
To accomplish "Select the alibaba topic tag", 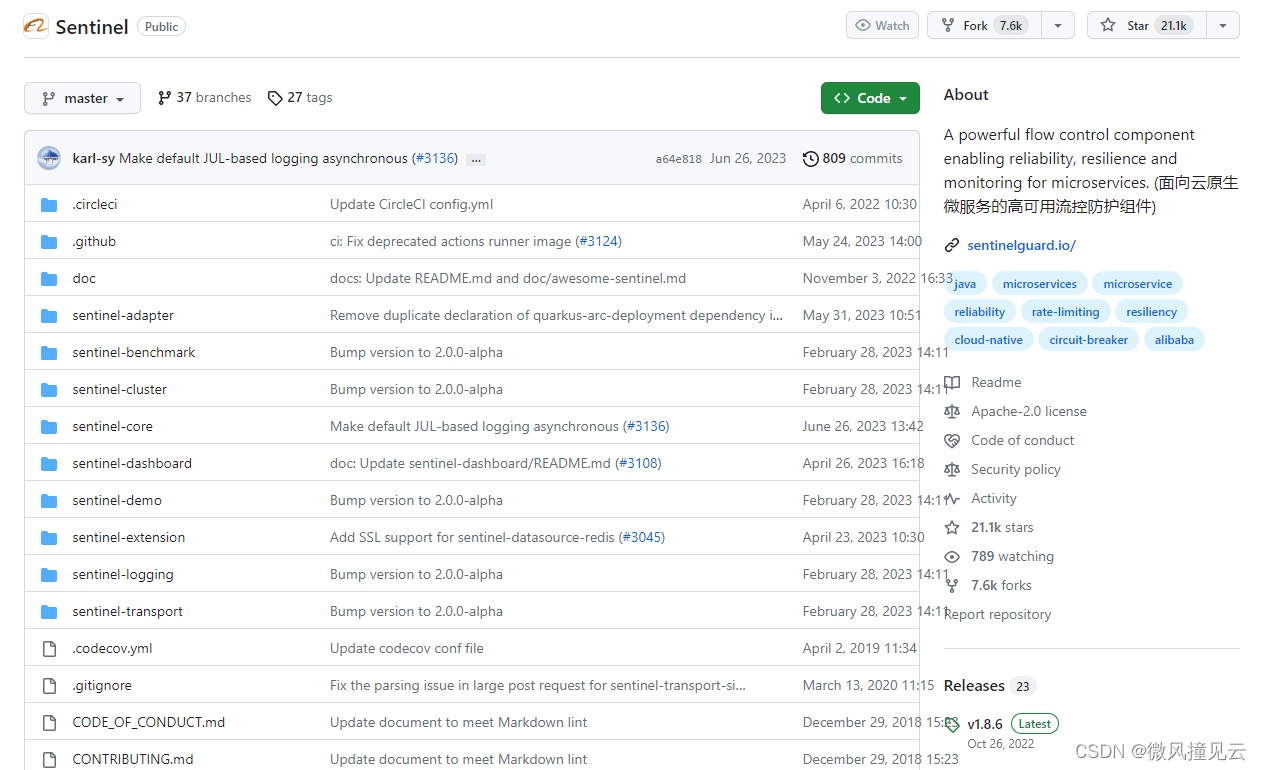I will [1174, 340].
